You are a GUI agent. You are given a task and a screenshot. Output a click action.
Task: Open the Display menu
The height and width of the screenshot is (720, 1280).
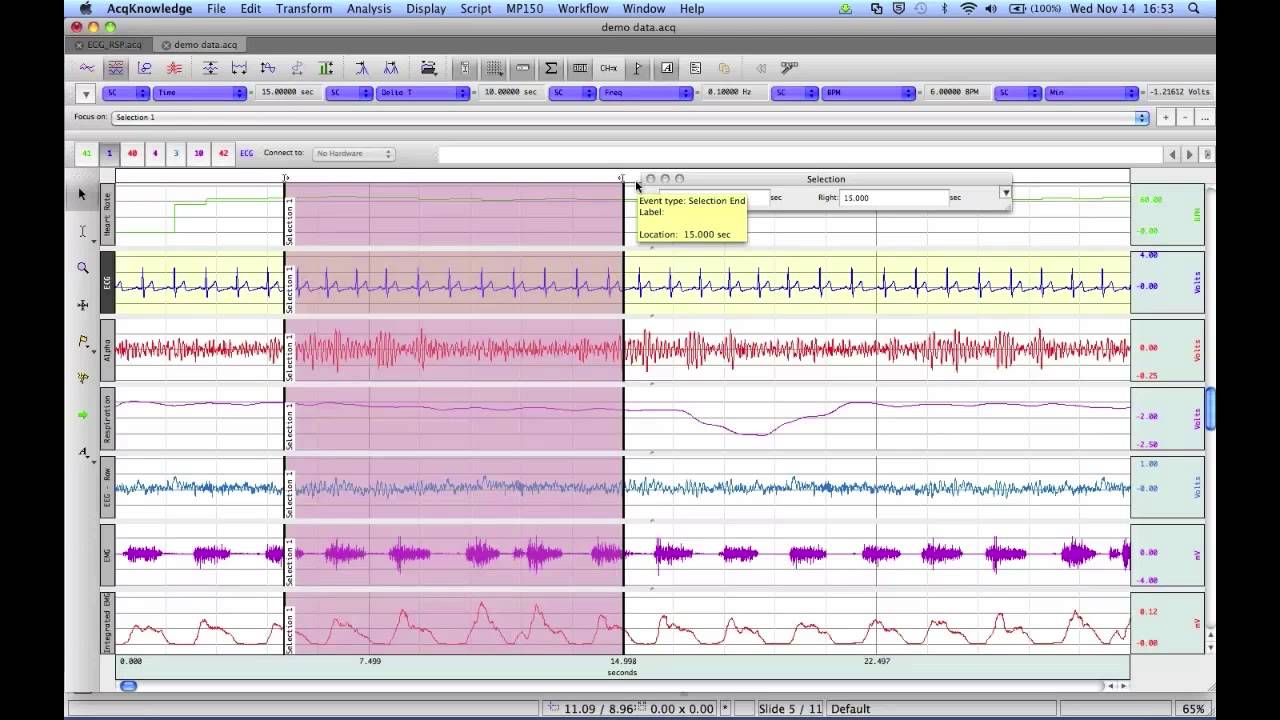coord(426,9)
